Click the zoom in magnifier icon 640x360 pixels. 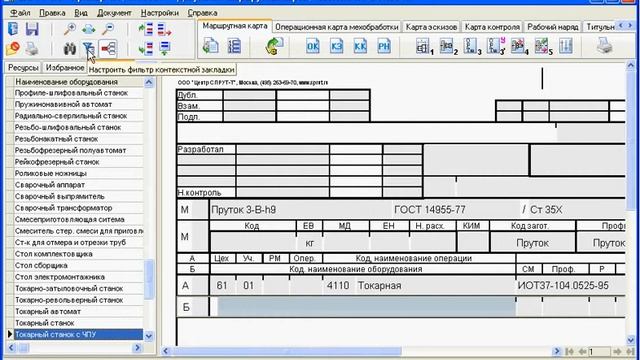(70, 29)
